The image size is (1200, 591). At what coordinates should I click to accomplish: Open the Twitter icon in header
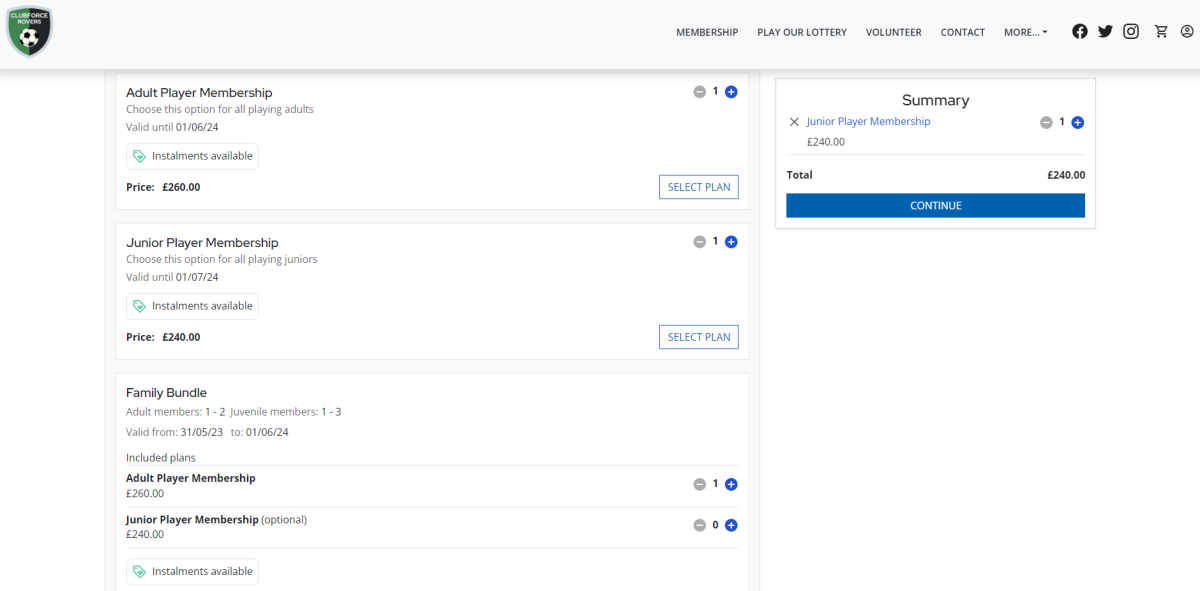(x=1105, y=31)
